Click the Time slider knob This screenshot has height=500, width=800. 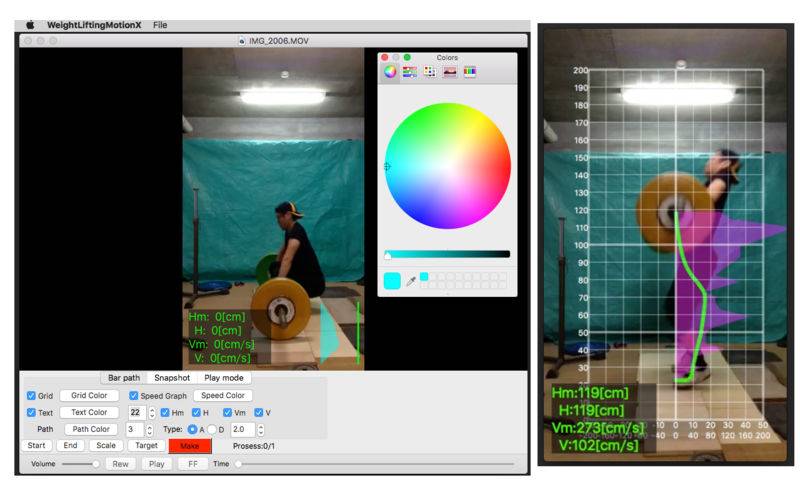(x=238, y=464)
